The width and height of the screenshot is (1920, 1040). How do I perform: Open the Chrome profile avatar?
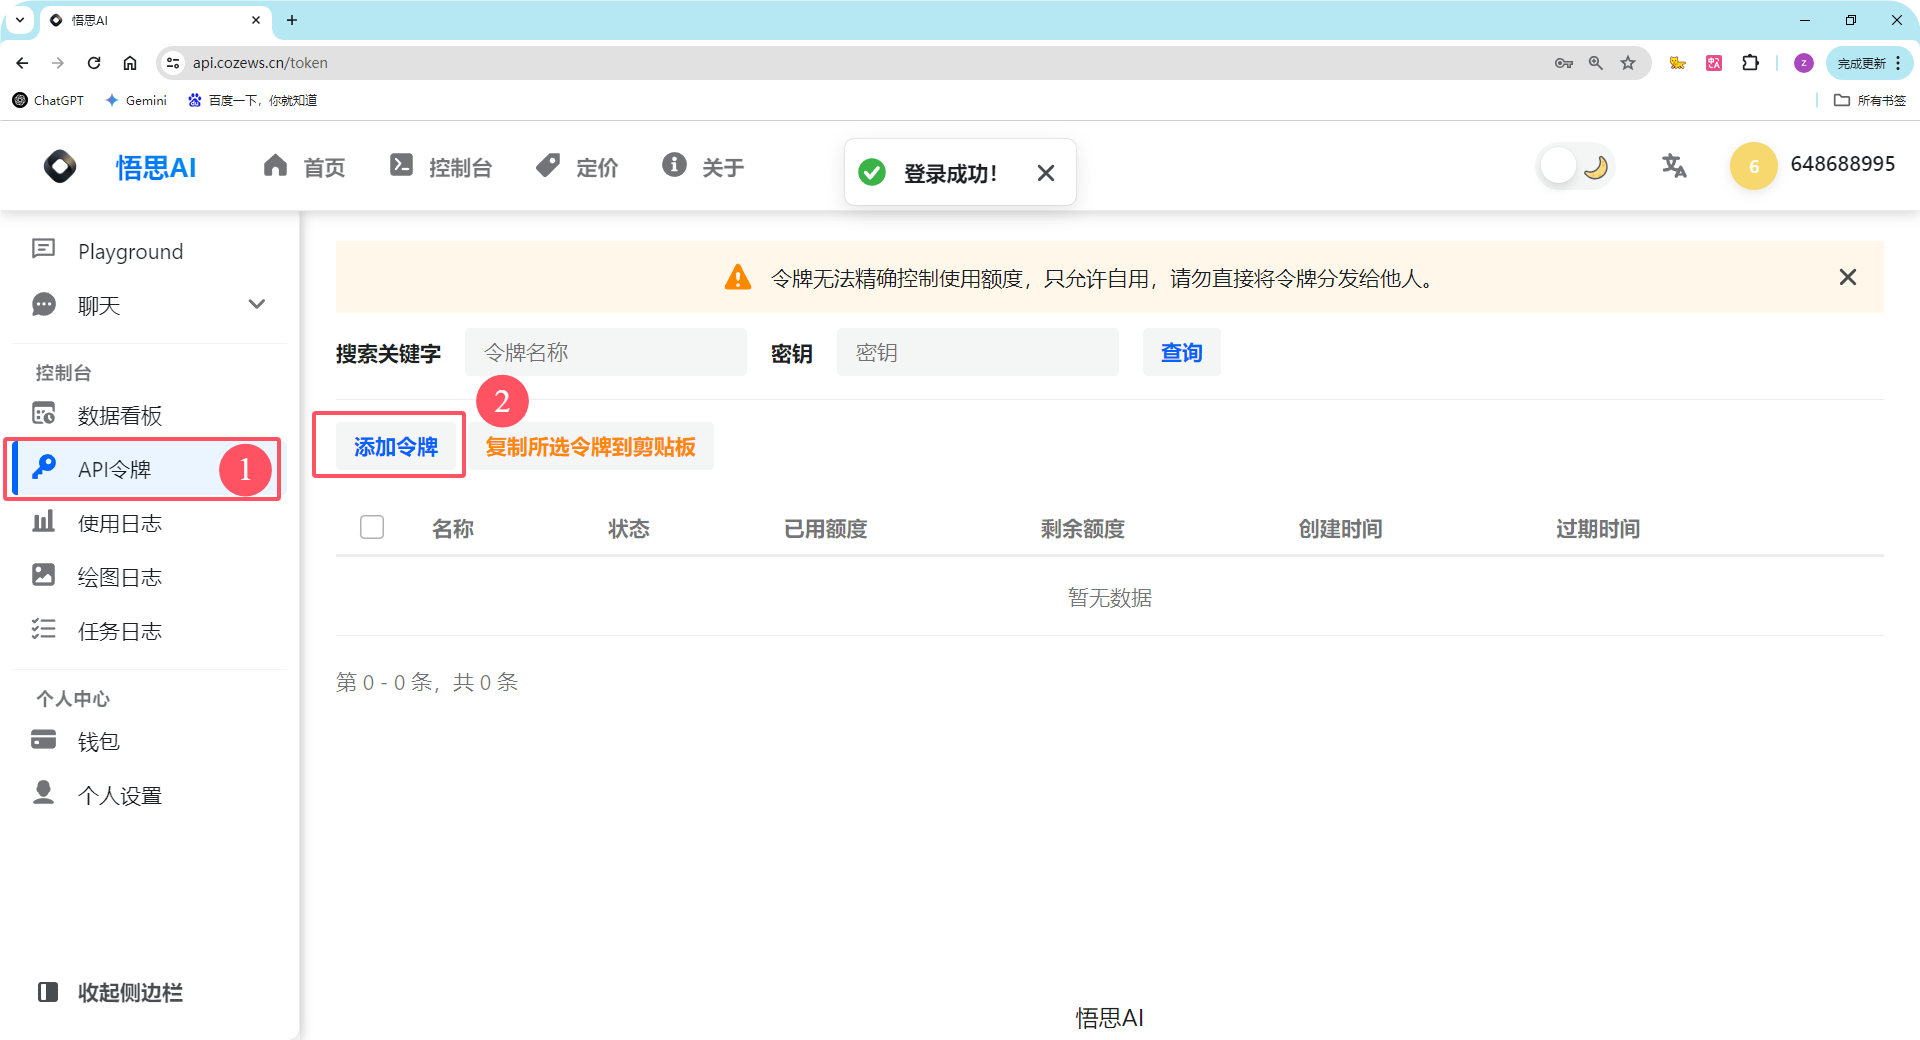[1804, 63]
